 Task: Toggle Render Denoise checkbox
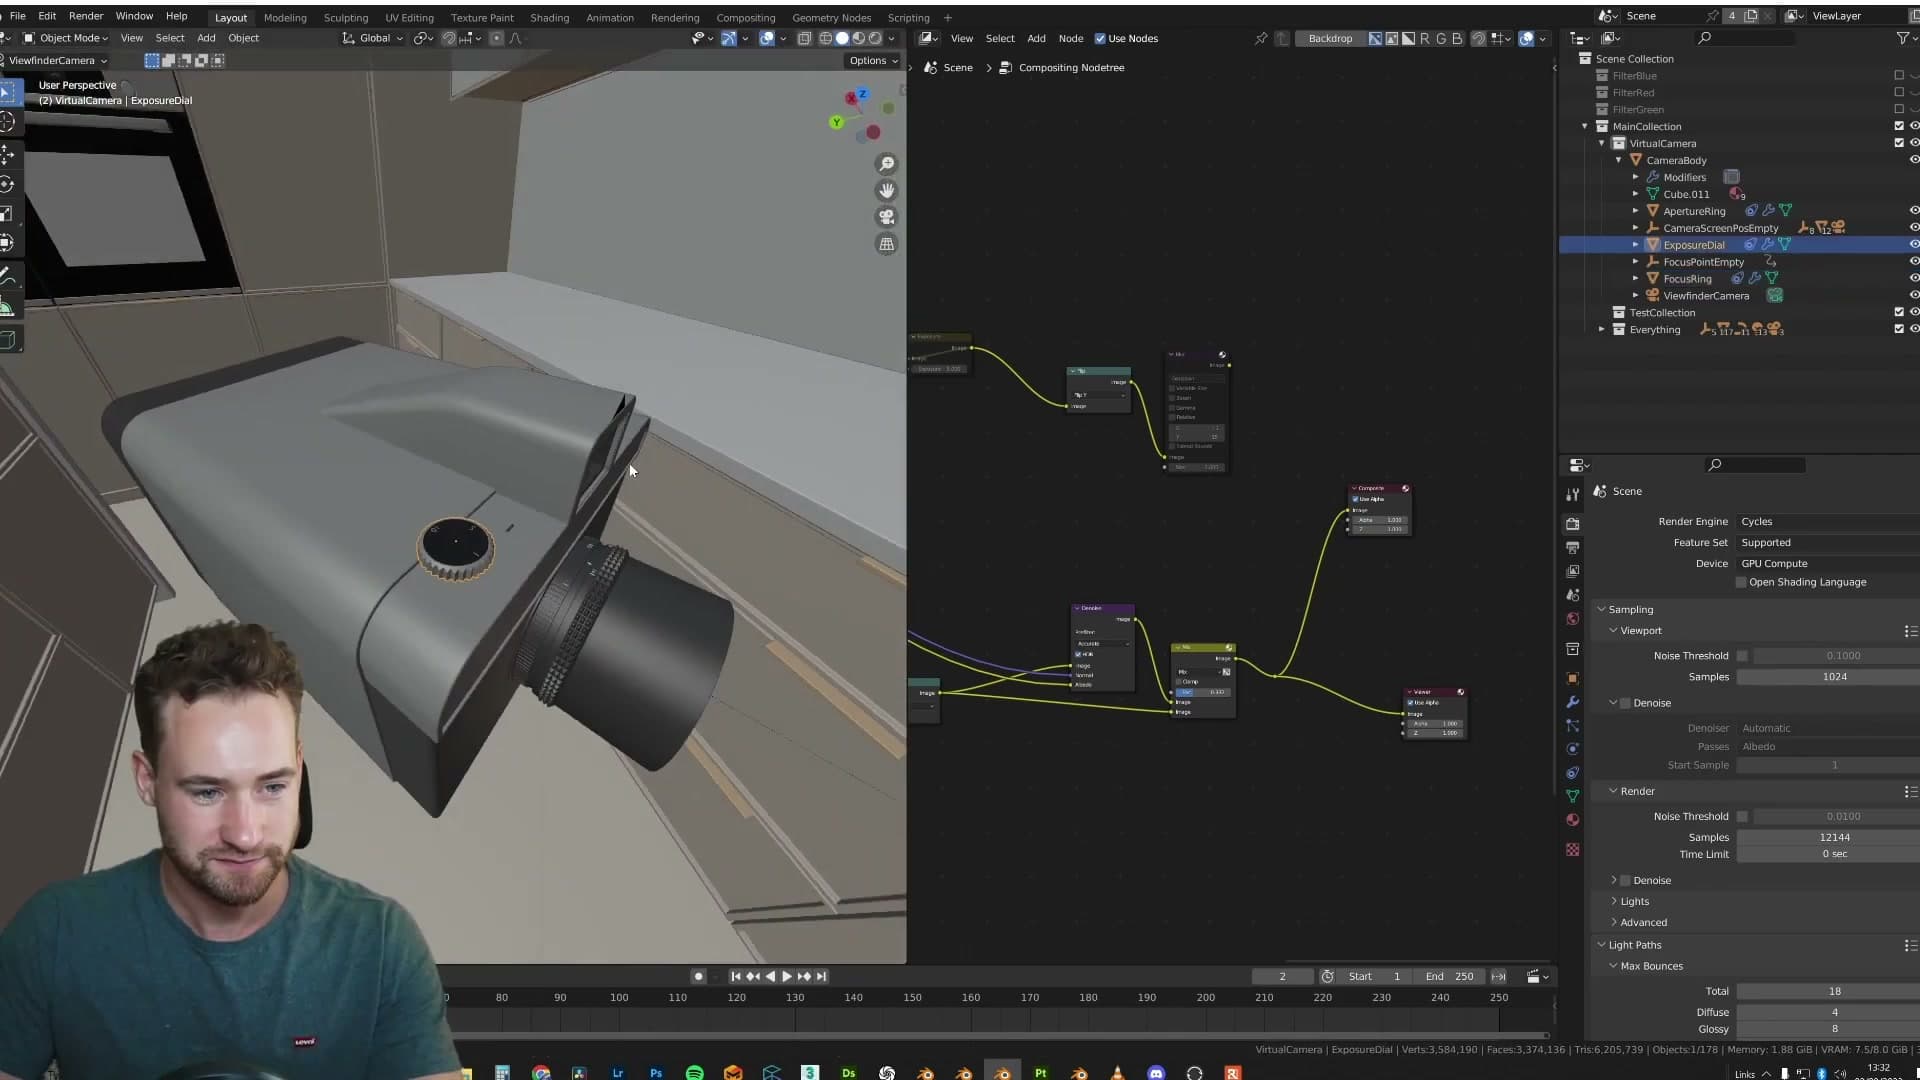pos(1625,881)
